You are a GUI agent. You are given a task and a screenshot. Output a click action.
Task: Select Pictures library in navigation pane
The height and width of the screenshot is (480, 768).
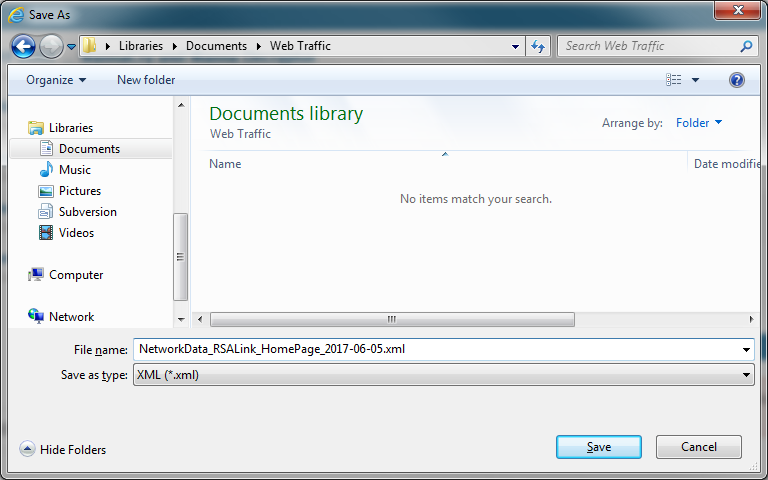[80, 191]
